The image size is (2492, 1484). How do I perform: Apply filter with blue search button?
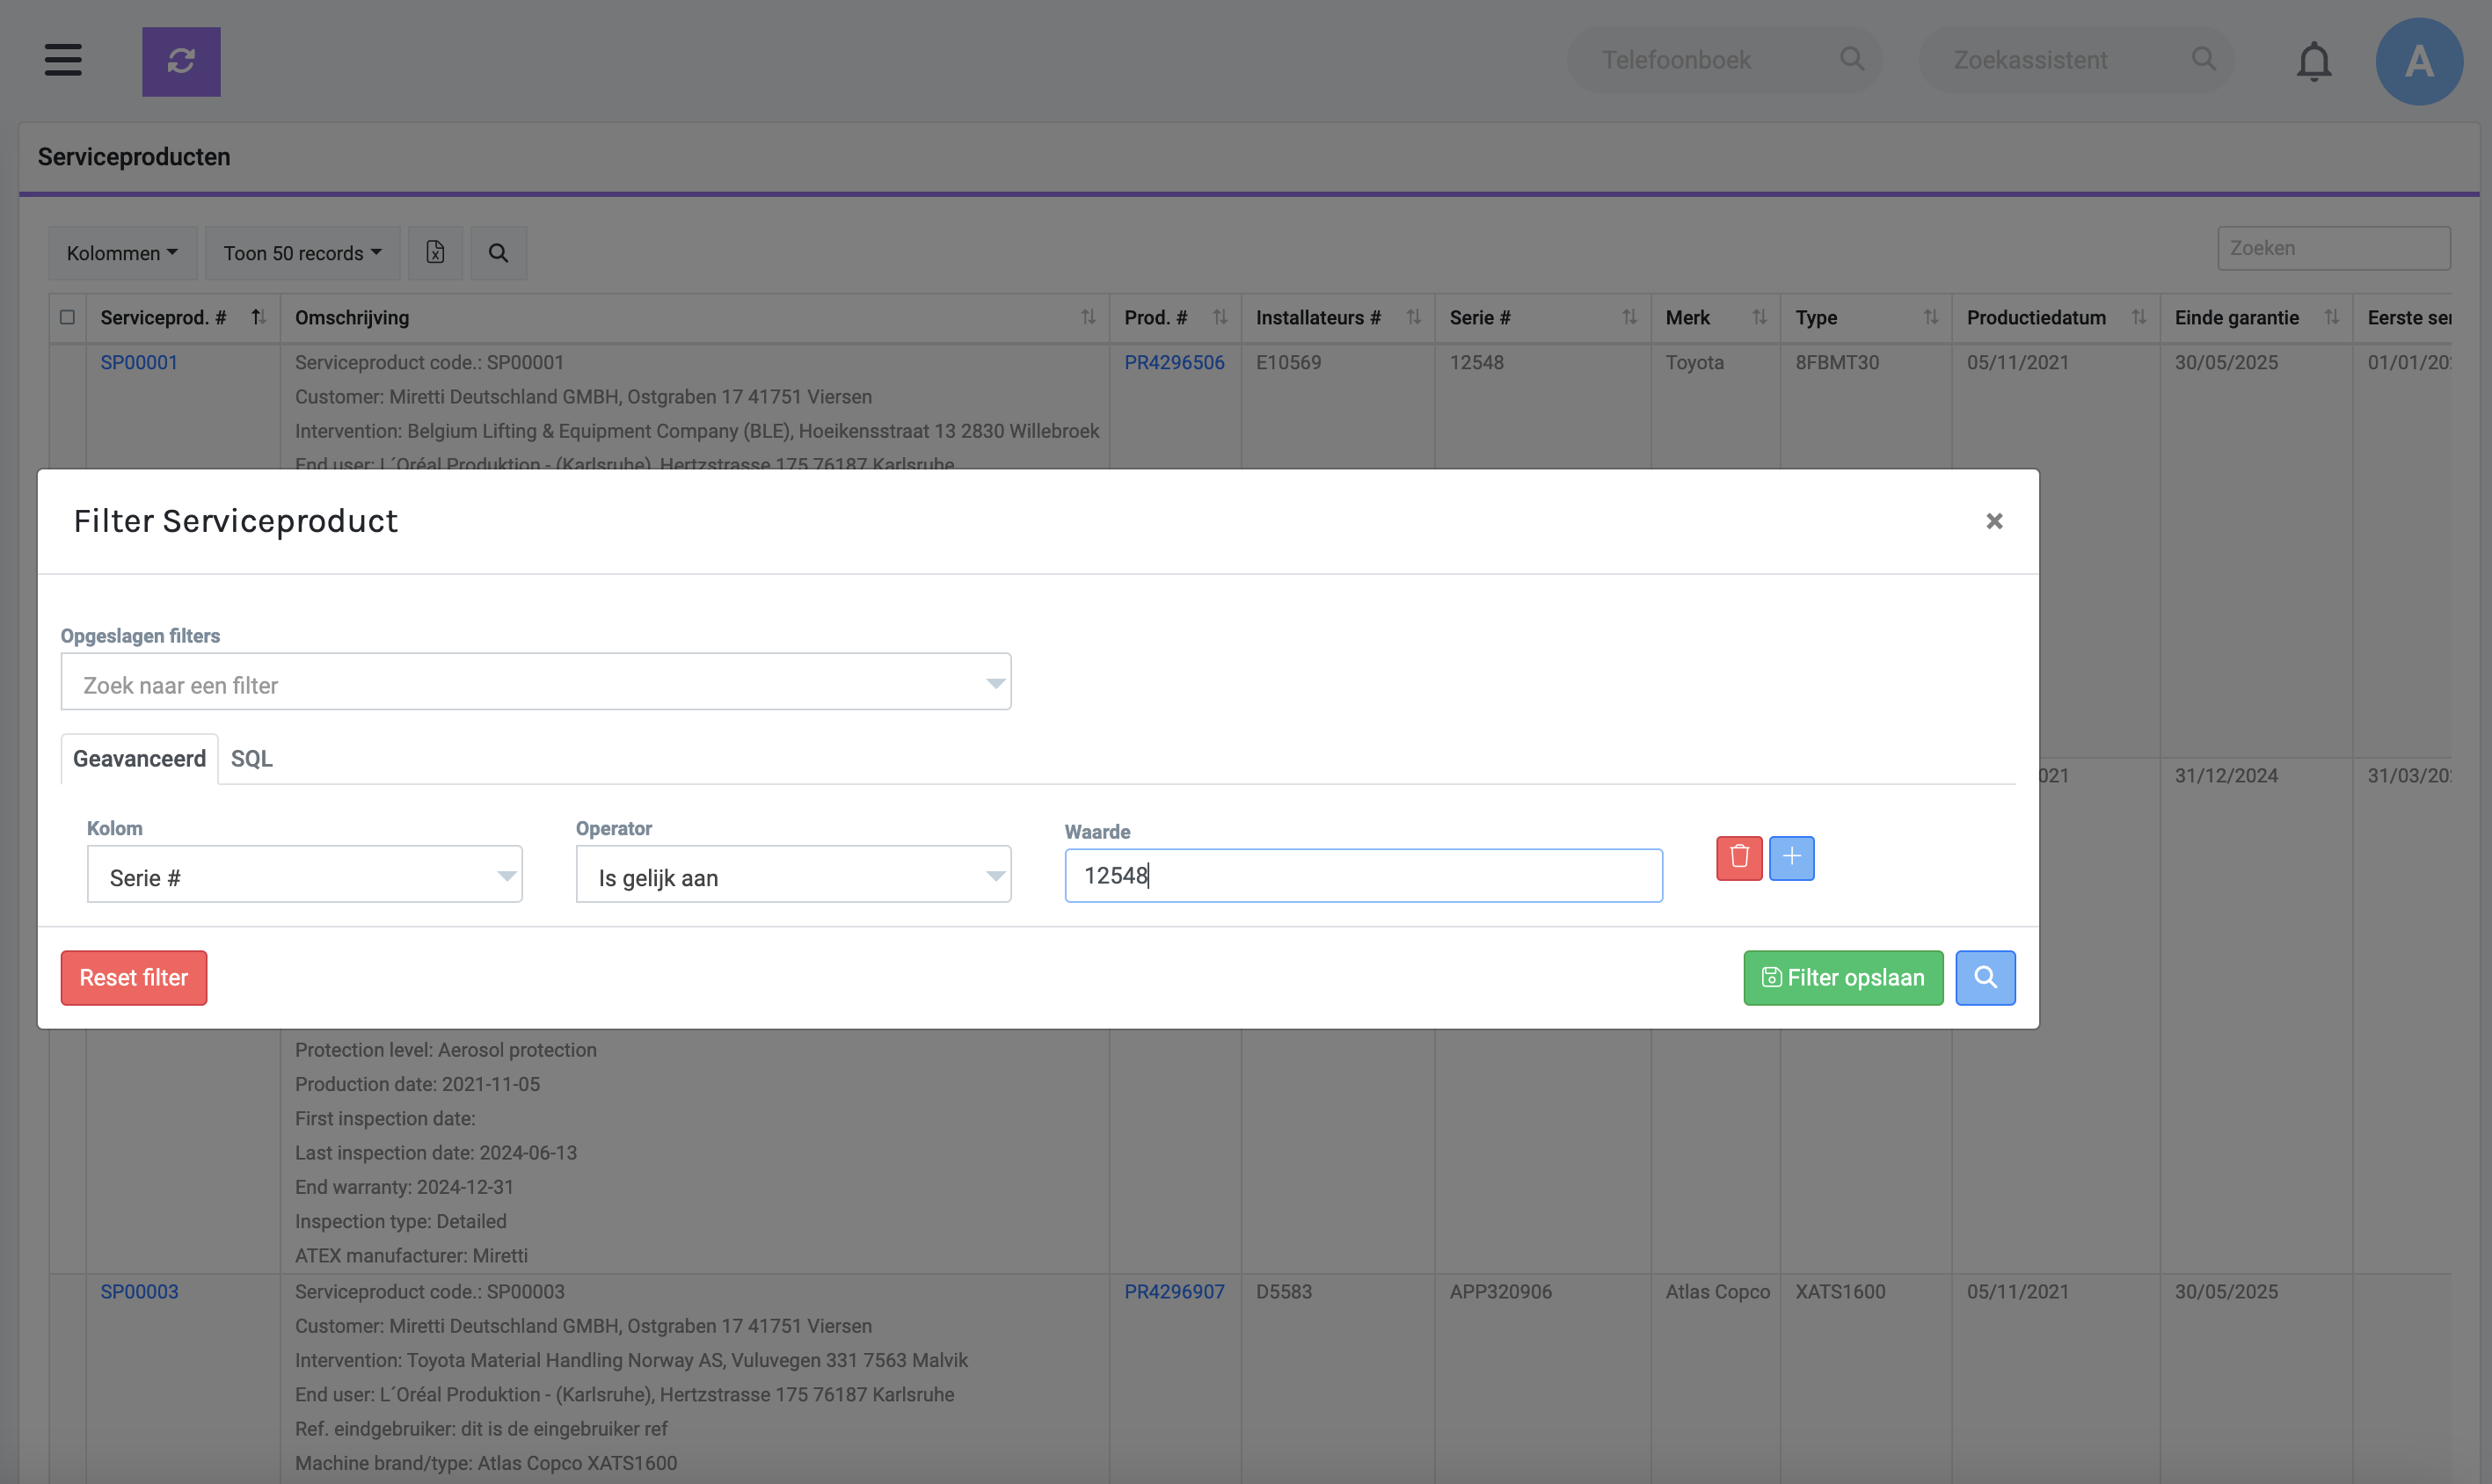pyautogui.click(x=1985, y=977)
